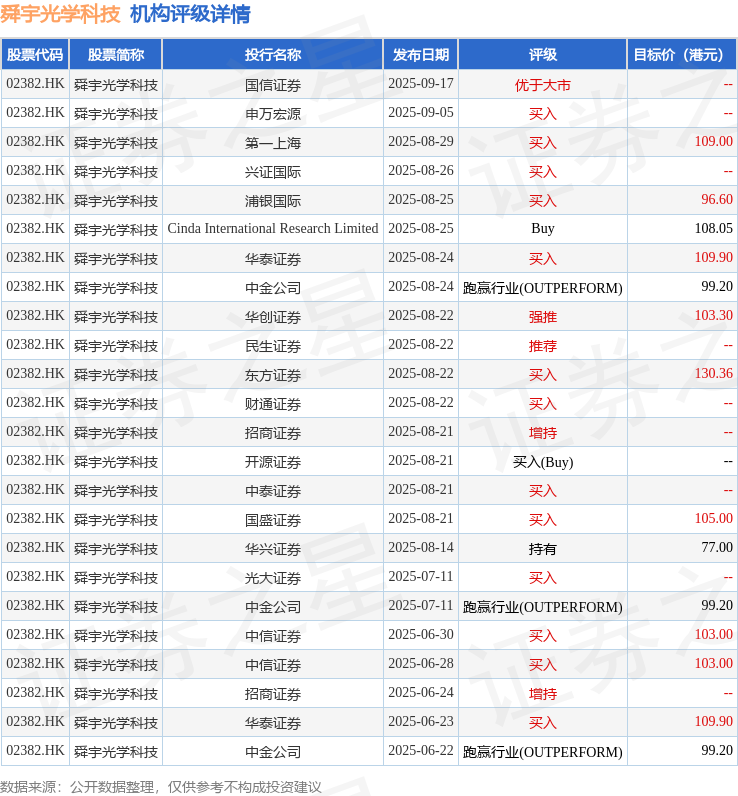Viewport: 738px width, 796px height.
Task: Click the 投行名称 column header
Action: 273,54
